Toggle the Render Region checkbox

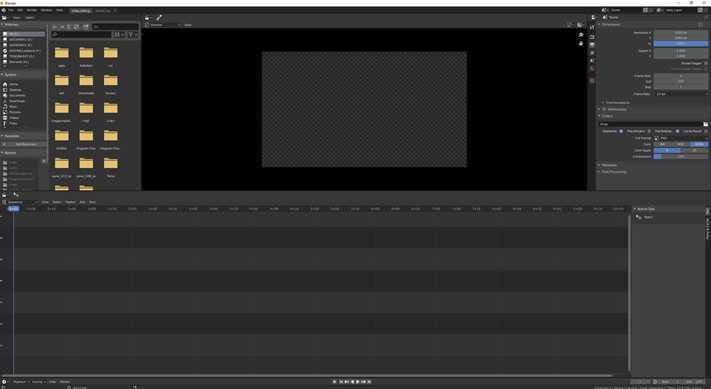[706, 63]
